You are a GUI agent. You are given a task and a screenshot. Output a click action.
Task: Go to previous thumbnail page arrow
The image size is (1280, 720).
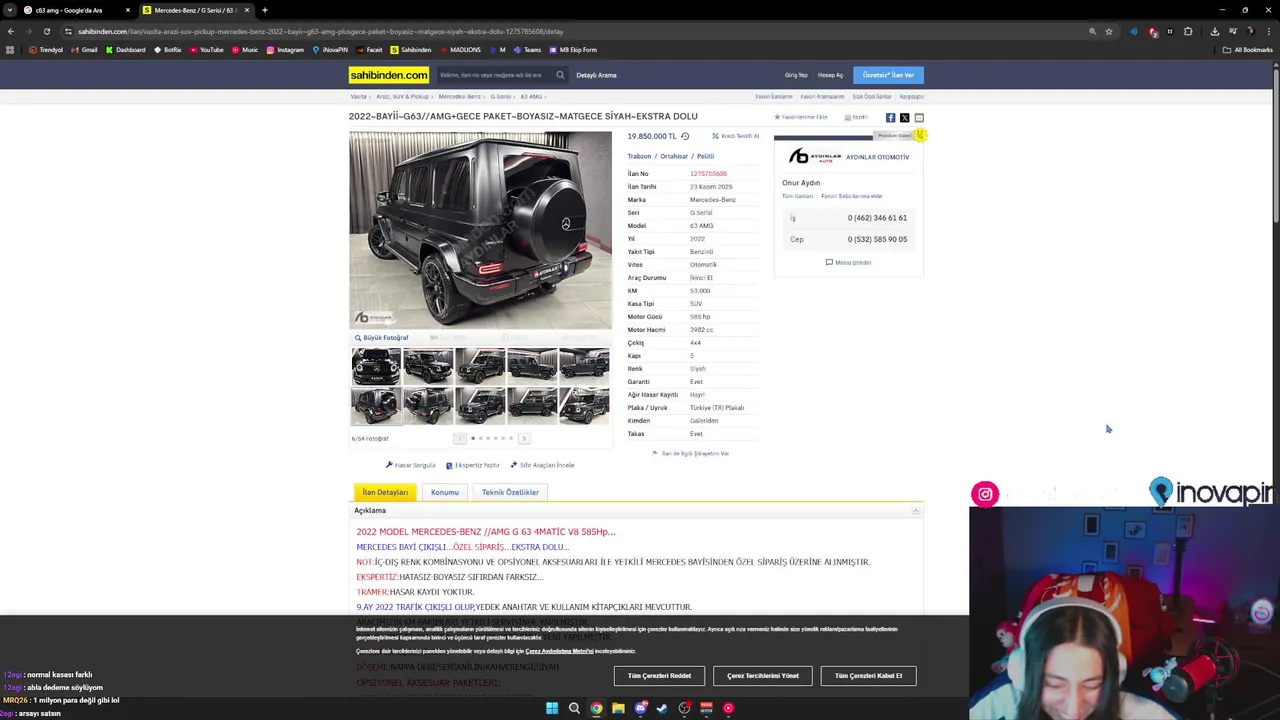pos(460,438)
